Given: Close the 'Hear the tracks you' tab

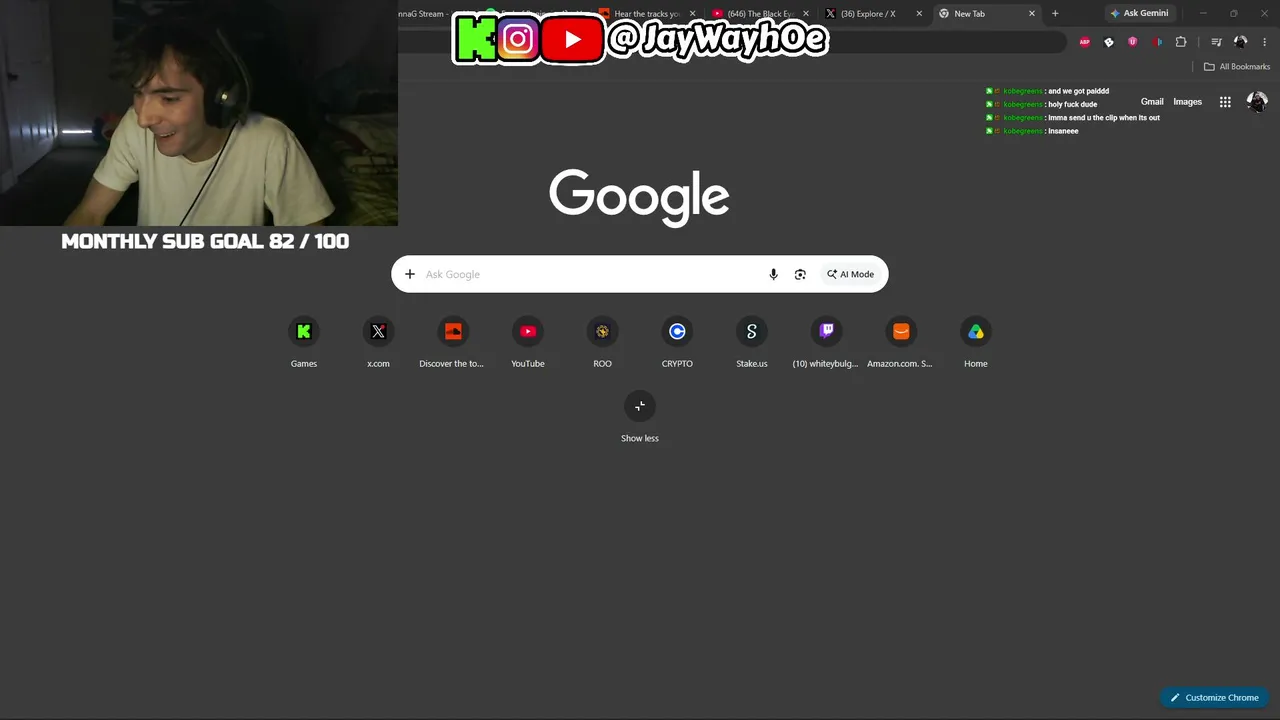Looking at the screenshot, I should pyautogui.click(x=692, y=14).
